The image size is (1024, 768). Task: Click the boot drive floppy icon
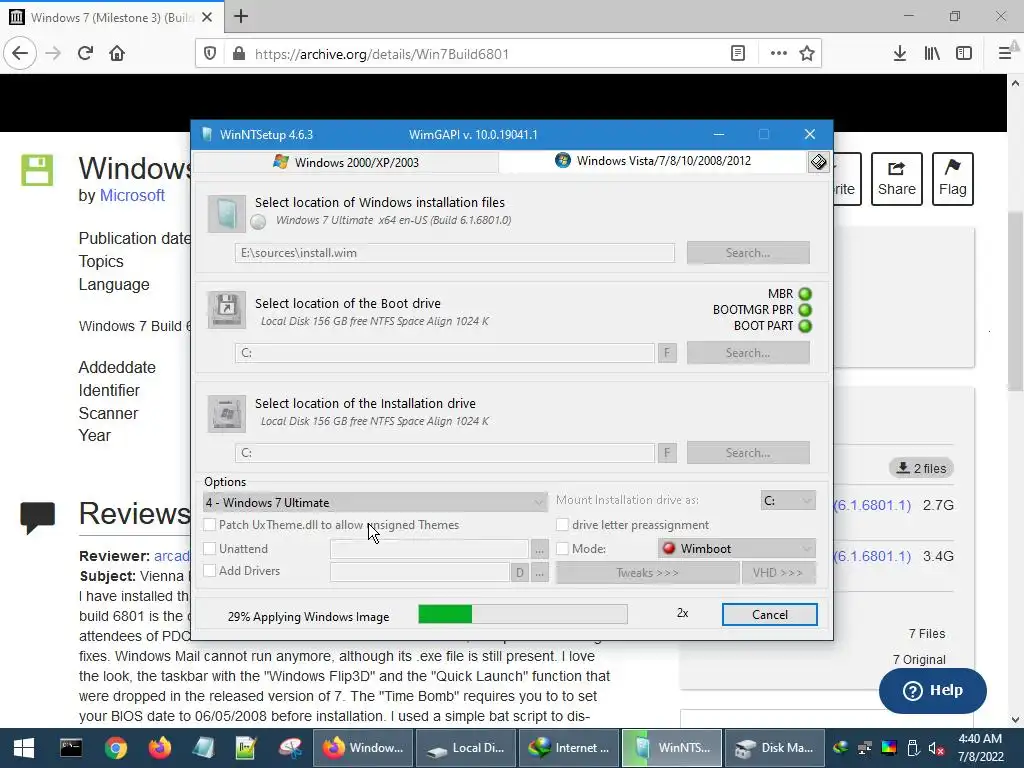[x=227, y=310]
